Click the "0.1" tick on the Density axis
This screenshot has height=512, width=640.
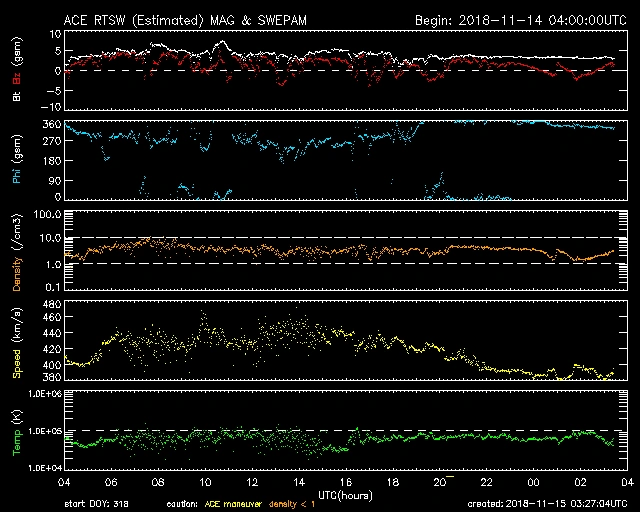(53, 287)
